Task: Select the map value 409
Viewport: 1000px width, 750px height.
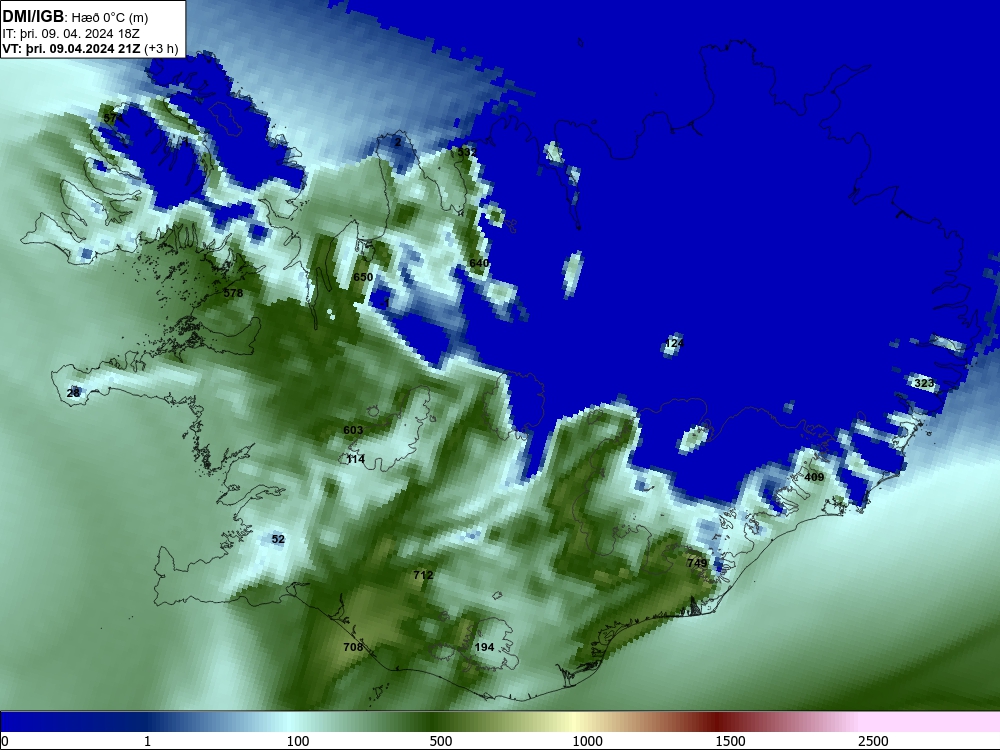Action: coord(814,477)
